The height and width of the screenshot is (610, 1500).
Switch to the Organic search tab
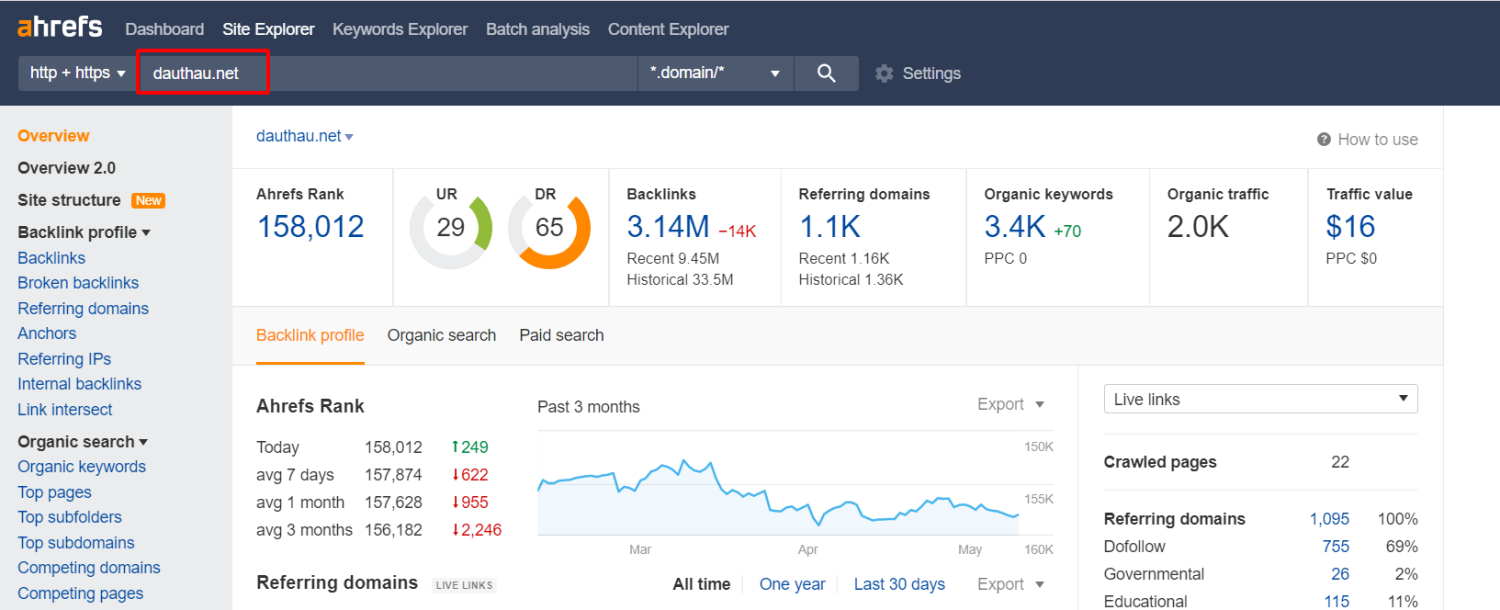coord(442,335)
